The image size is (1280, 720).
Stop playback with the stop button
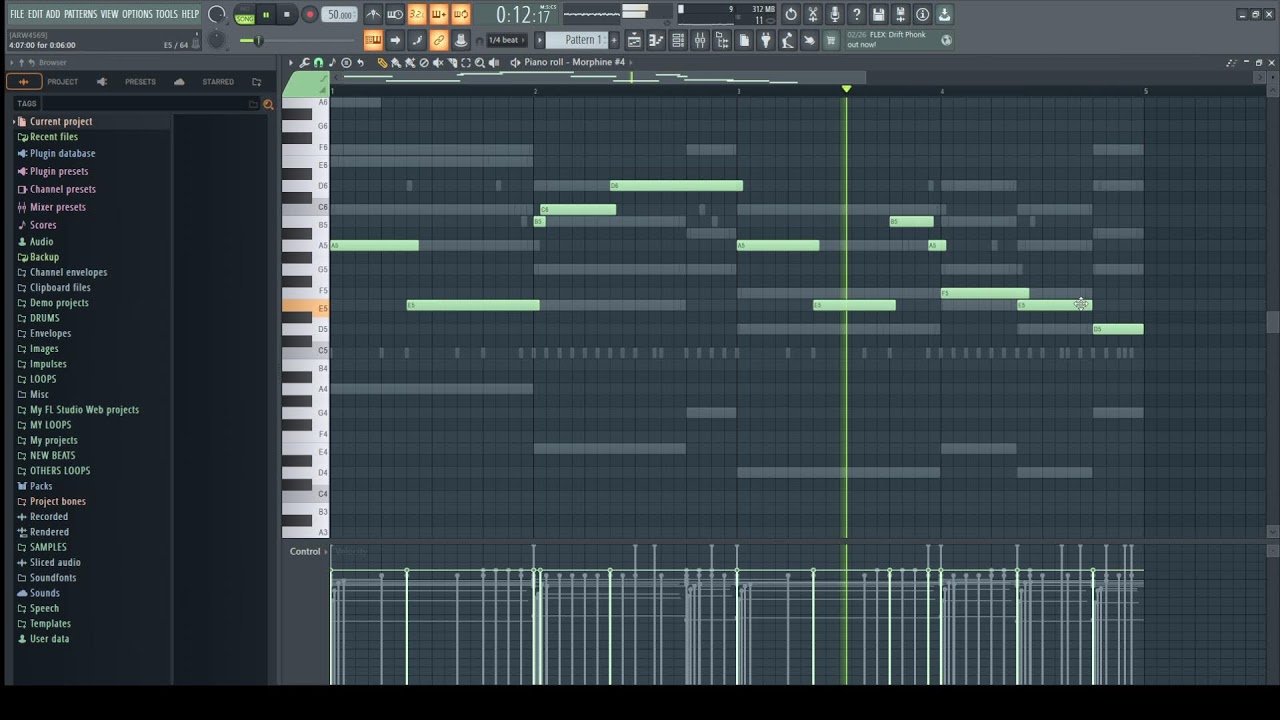pos(287,15)
